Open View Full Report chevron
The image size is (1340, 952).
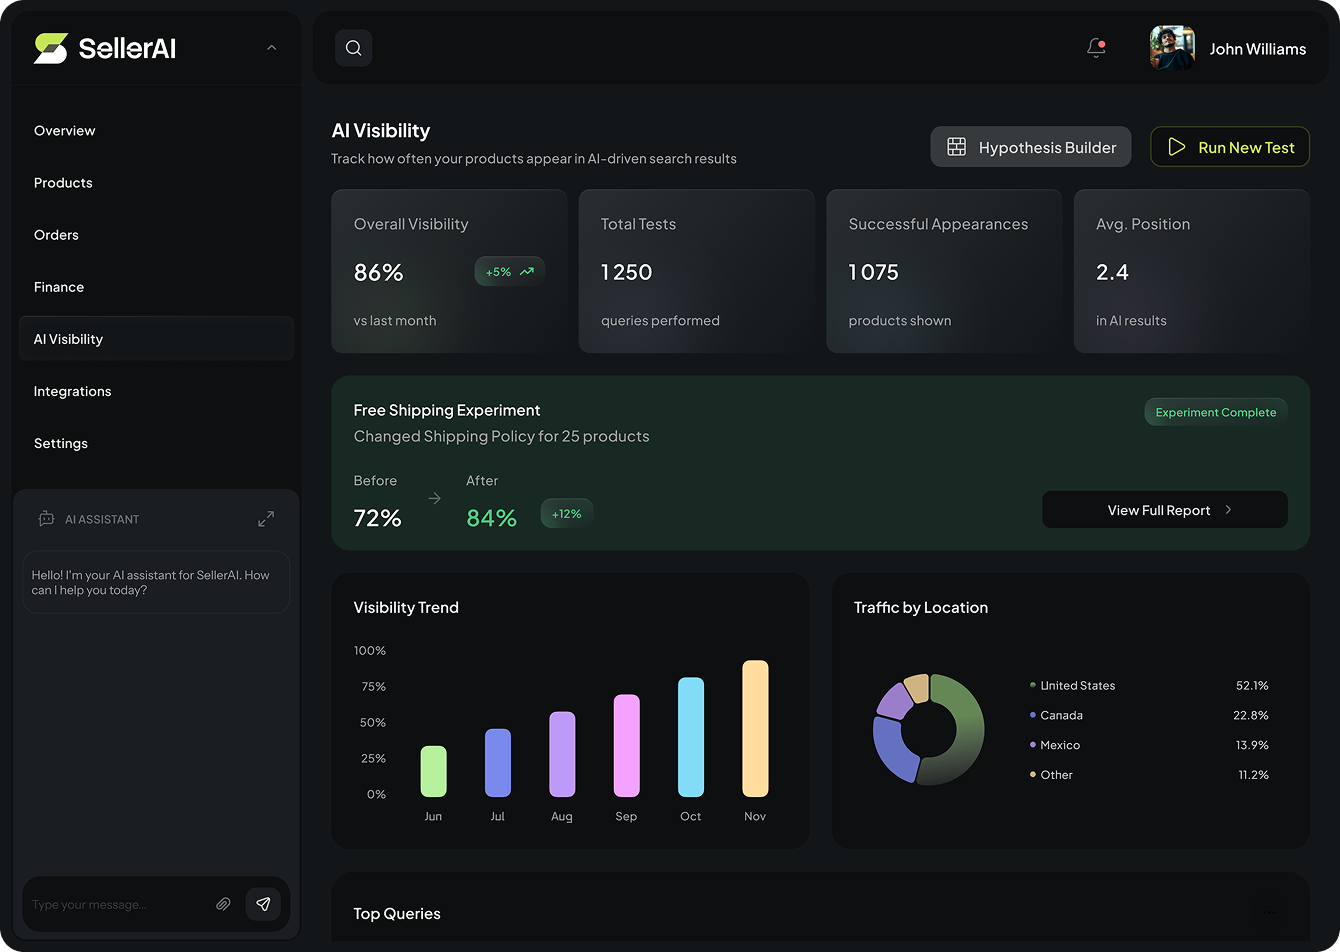[1229, 509]
